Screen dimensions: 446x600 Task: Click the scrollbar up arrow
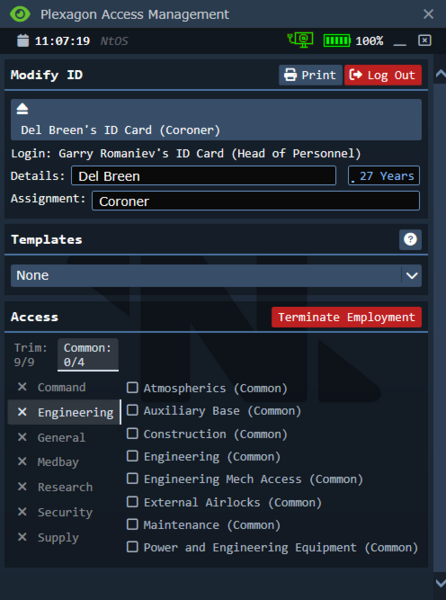tap(440, 73)
